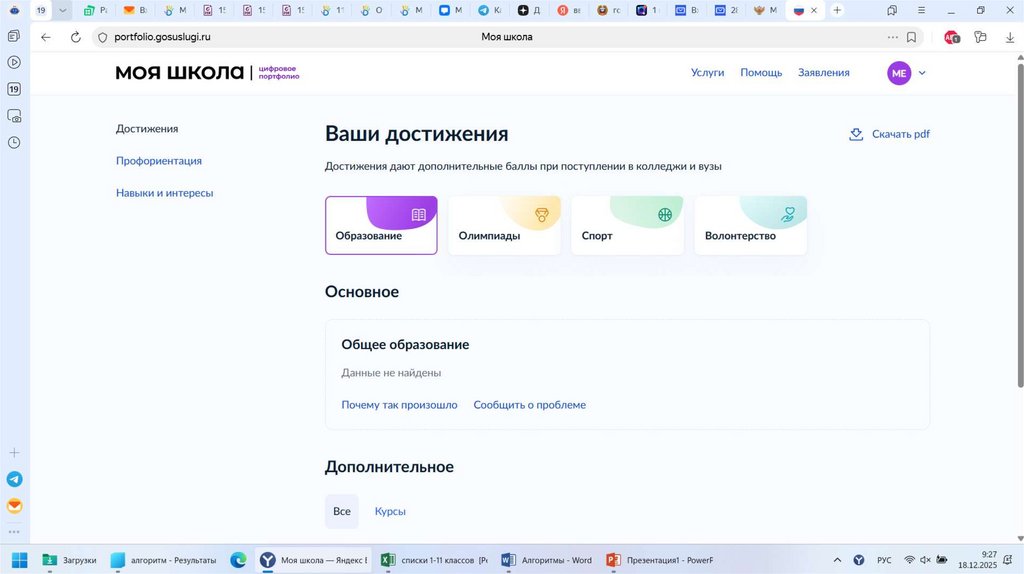Click the 19 tabs counter button

pos(41,10)
